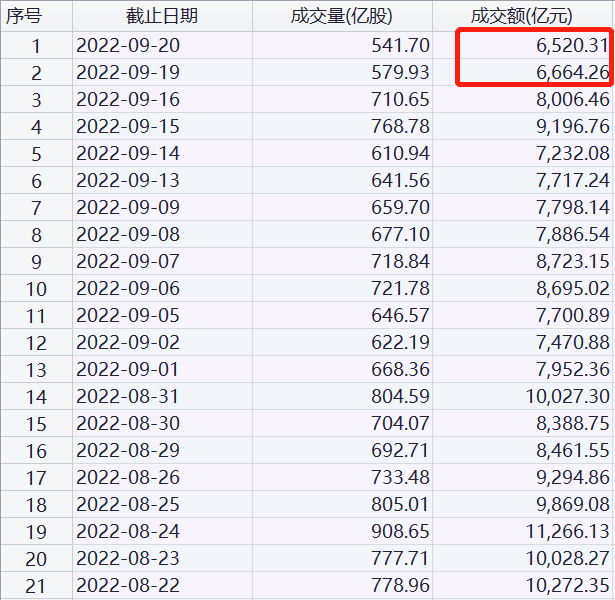Click turnover value 11,266.13
Viewport: 615px width, 600px height.
[568, 531]
